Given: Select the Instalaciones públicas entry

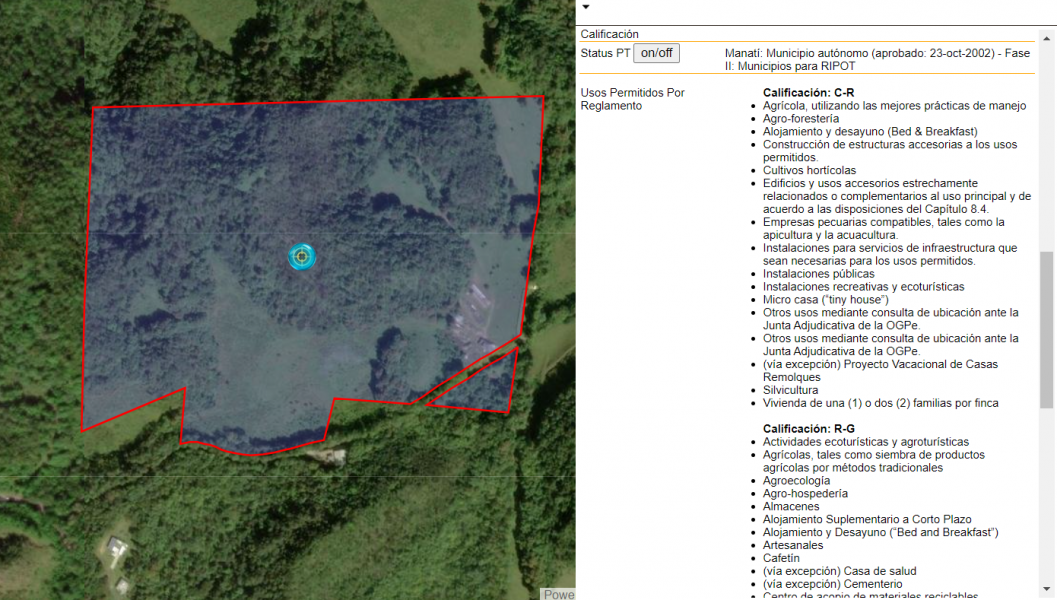Looking at the screenshot, I should [818, 273].
